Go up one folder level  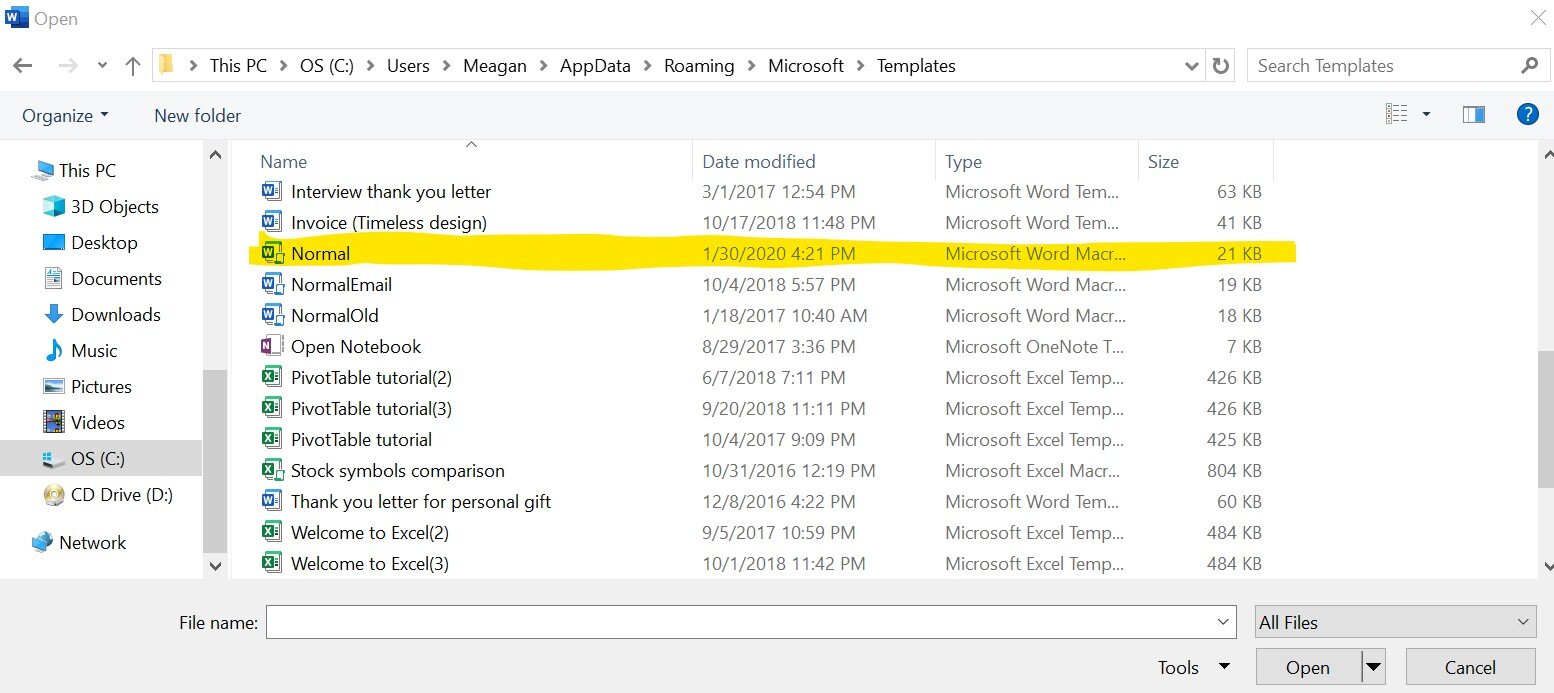point(133,66)
